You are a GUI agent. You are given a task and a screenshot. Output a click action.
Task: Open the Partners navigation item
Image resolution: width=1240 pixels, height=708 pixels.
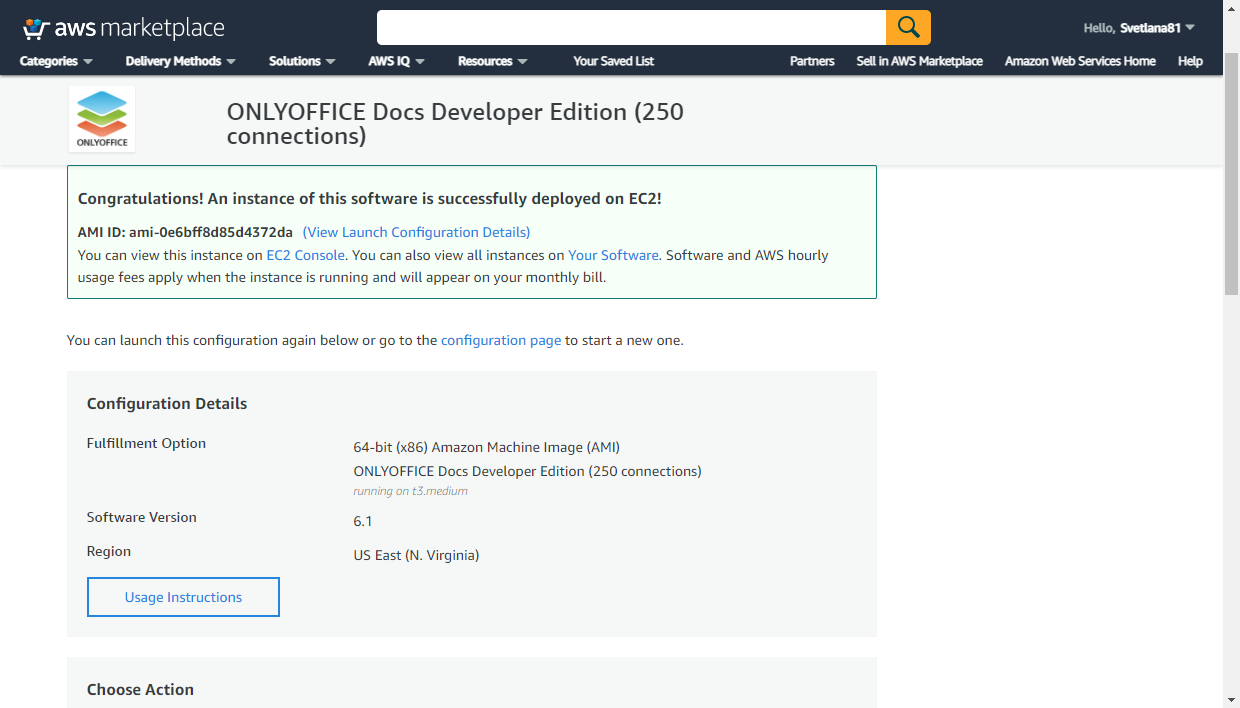811,61
